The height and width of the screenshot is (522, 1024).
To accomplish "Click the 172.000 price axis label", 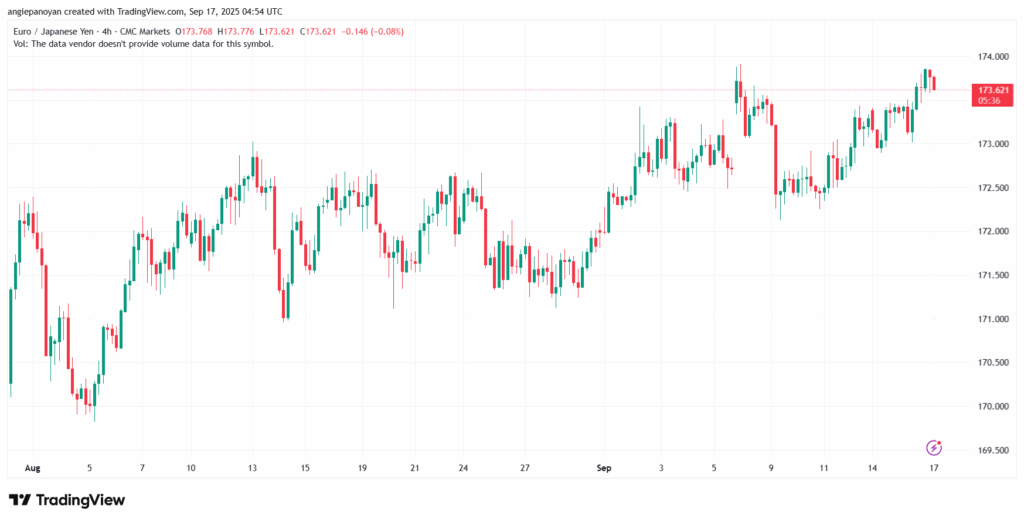I will [x=992, y=232].
